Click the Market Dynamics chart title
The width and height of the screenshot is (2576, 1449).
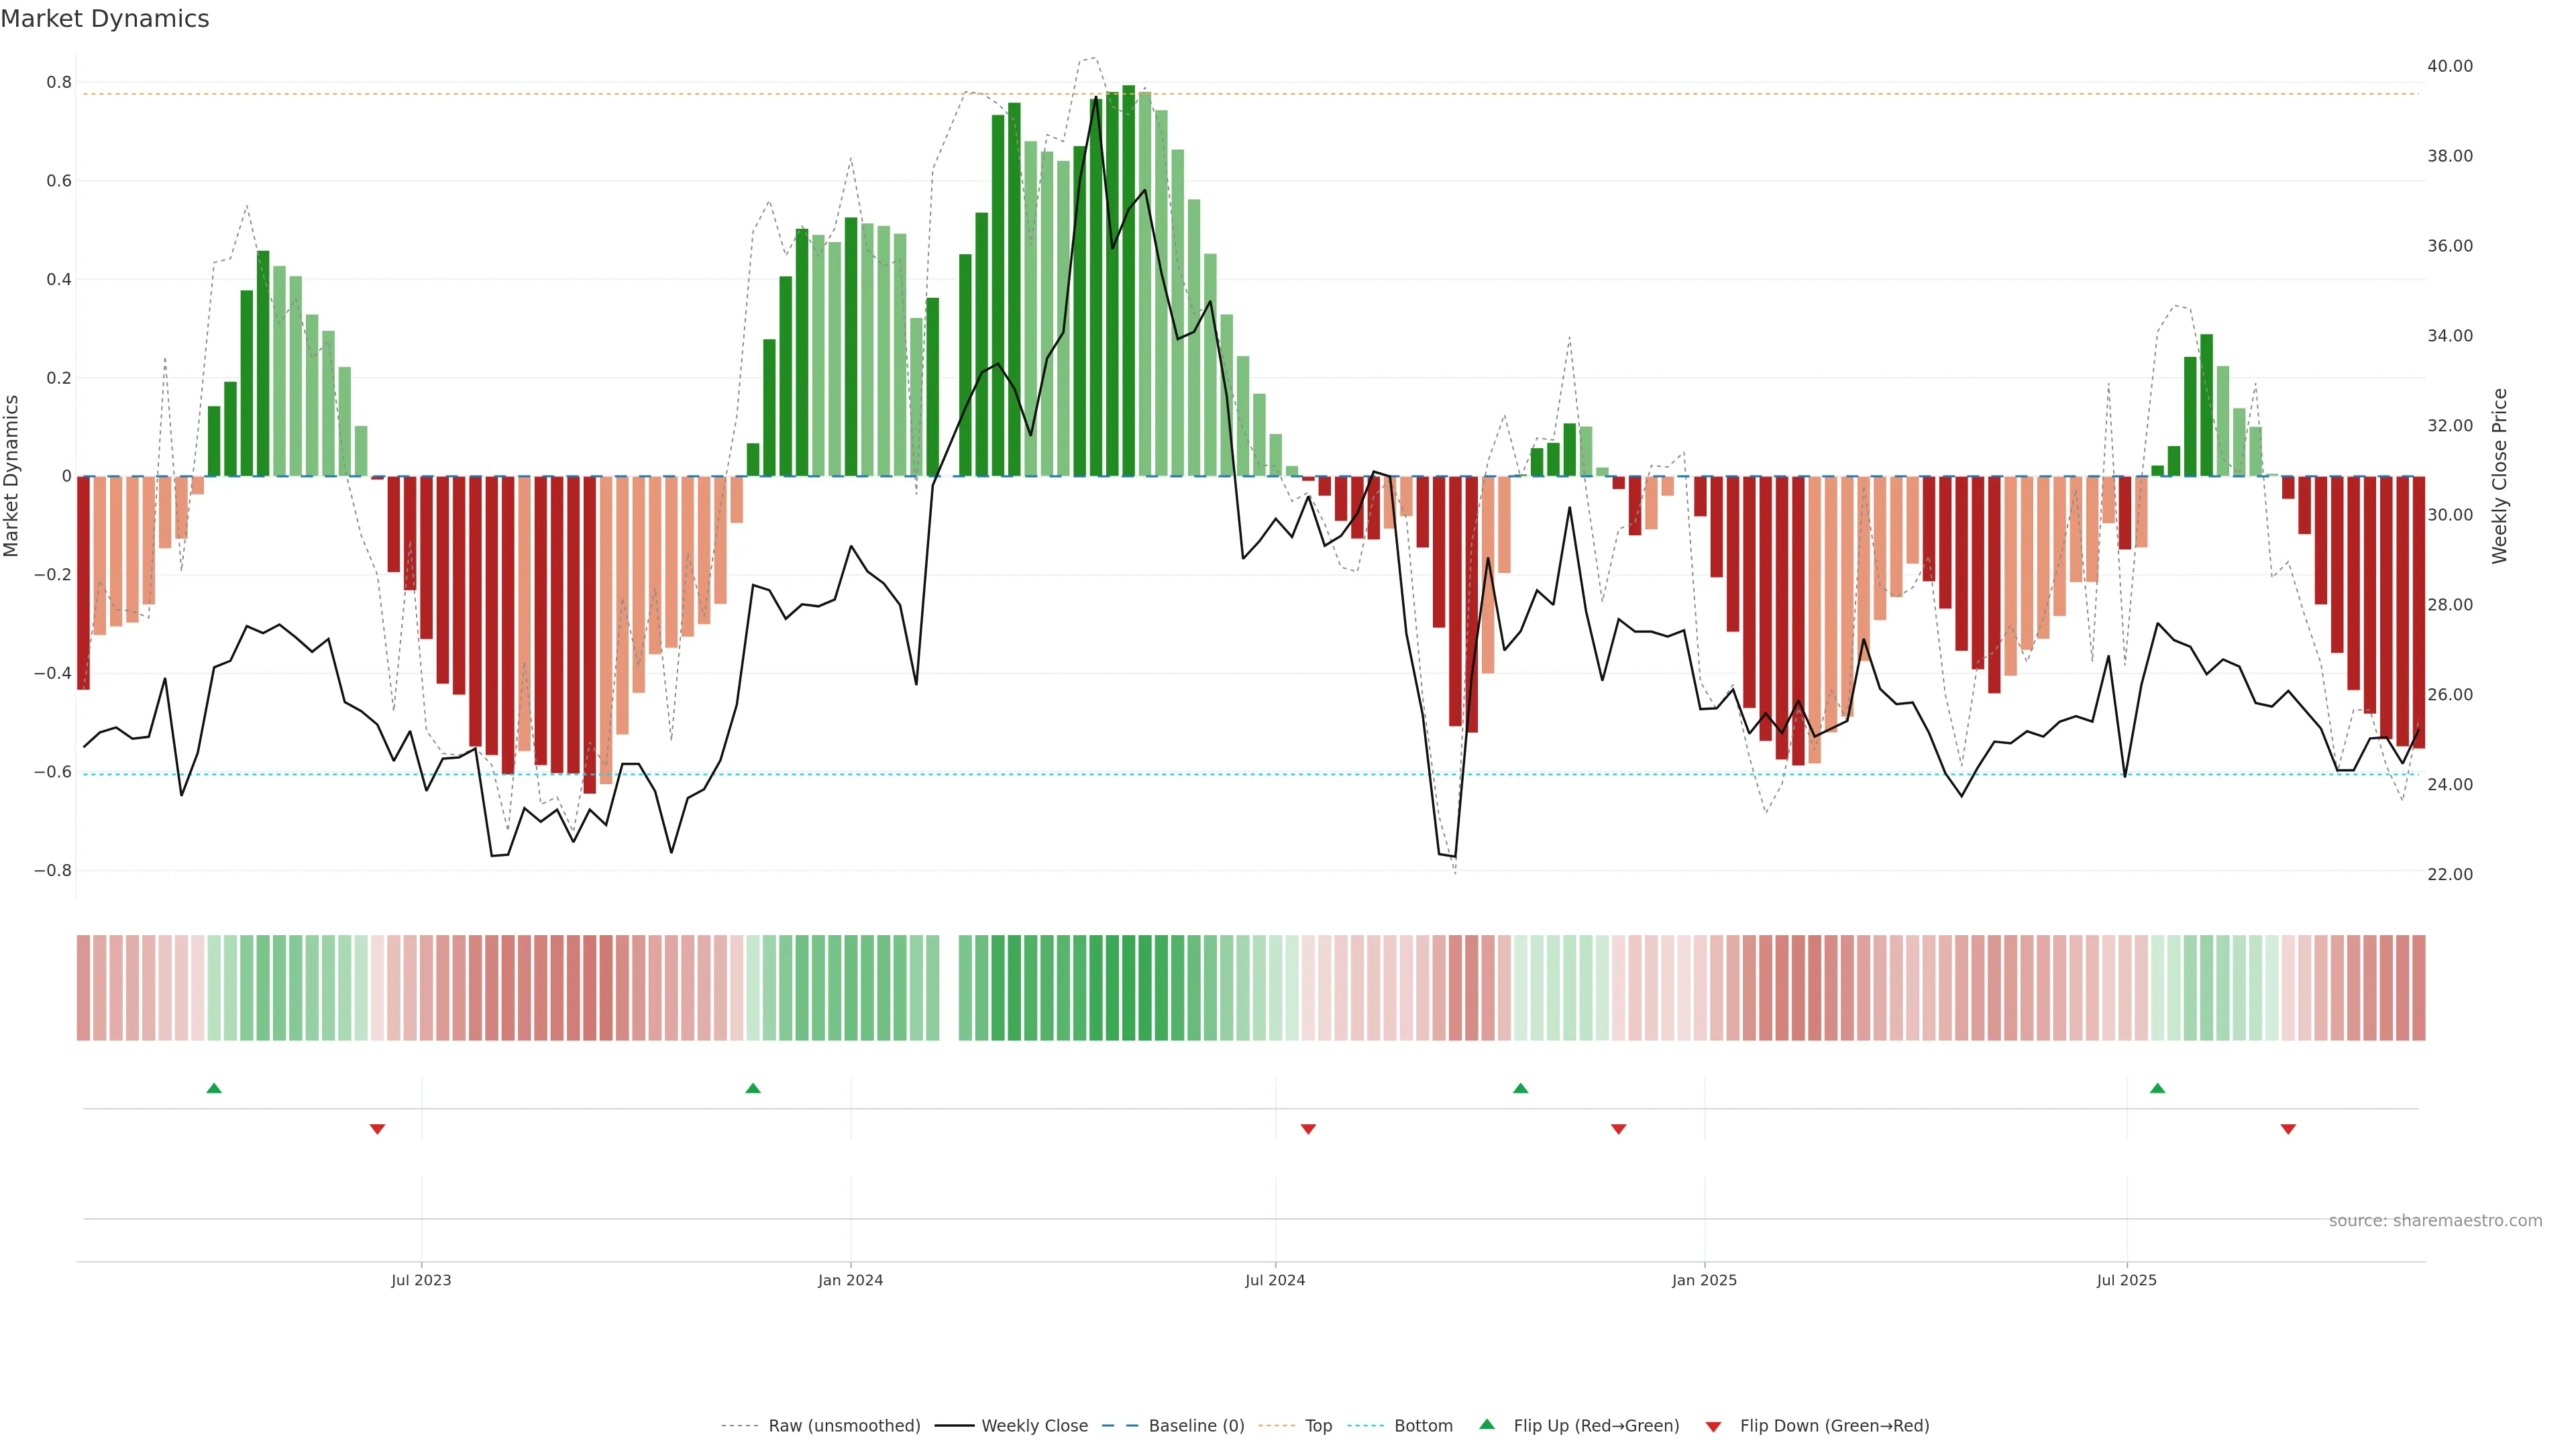tap(105, 19)
